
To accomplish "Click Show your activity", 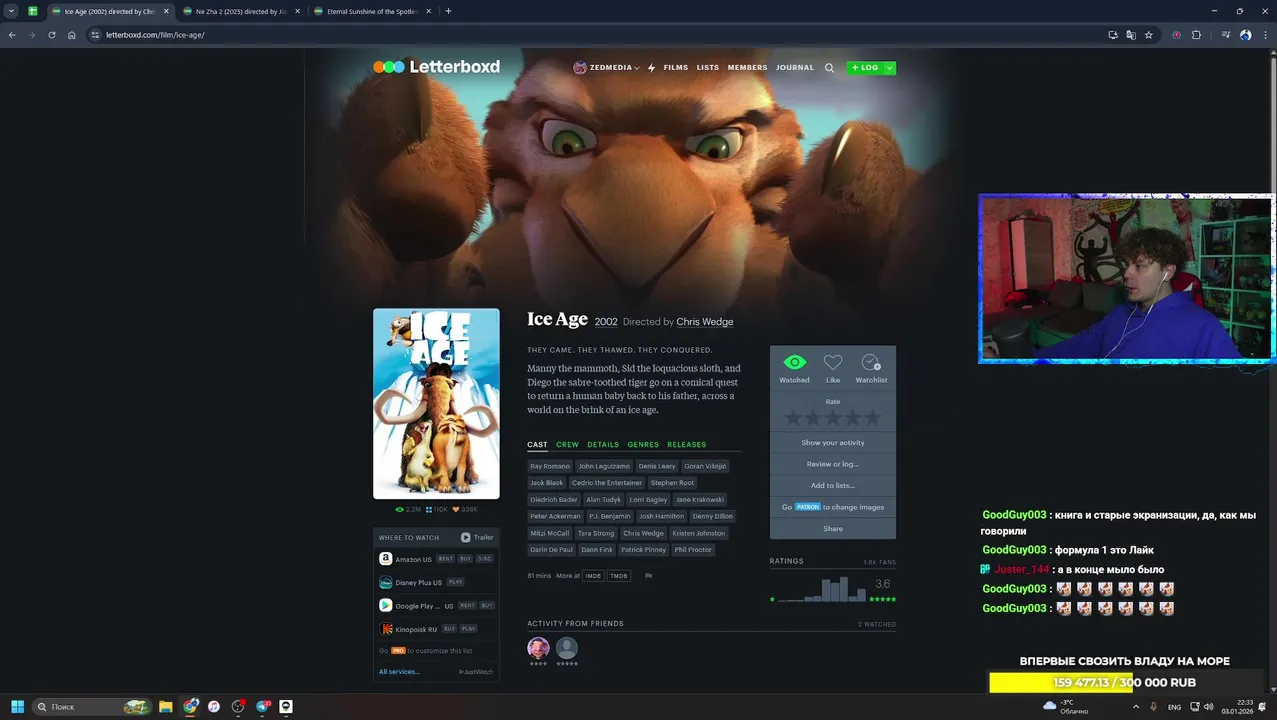I will (833, 443).
